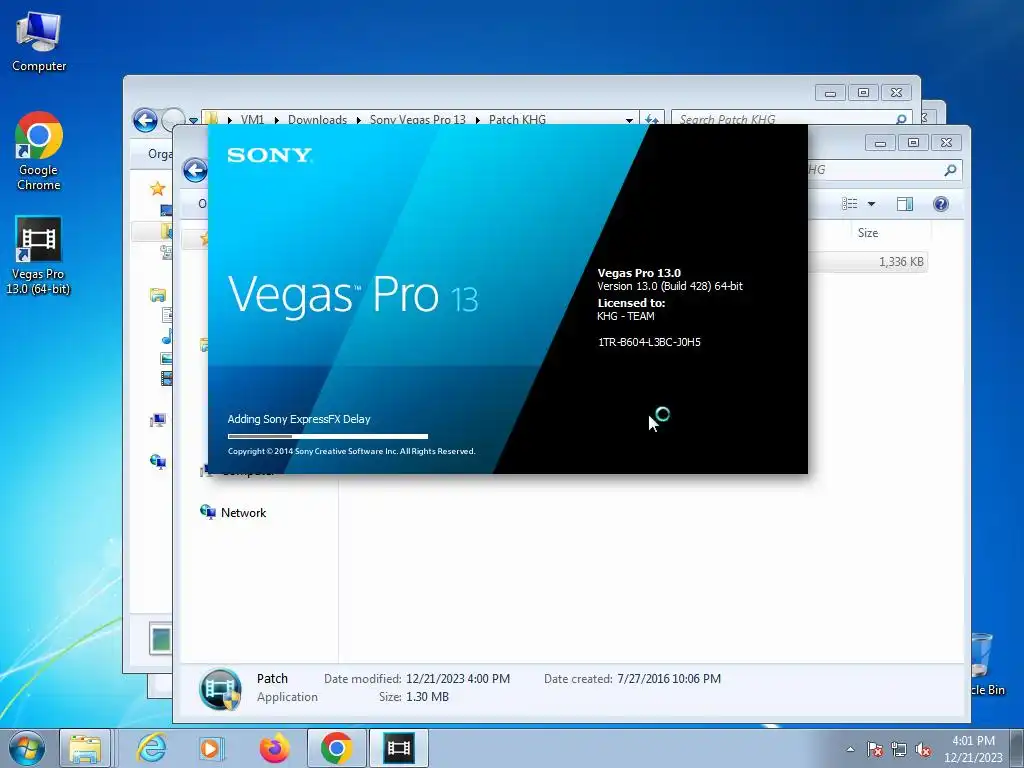
Task: Click the Favorites star in rear window
Action: point(157,189)
